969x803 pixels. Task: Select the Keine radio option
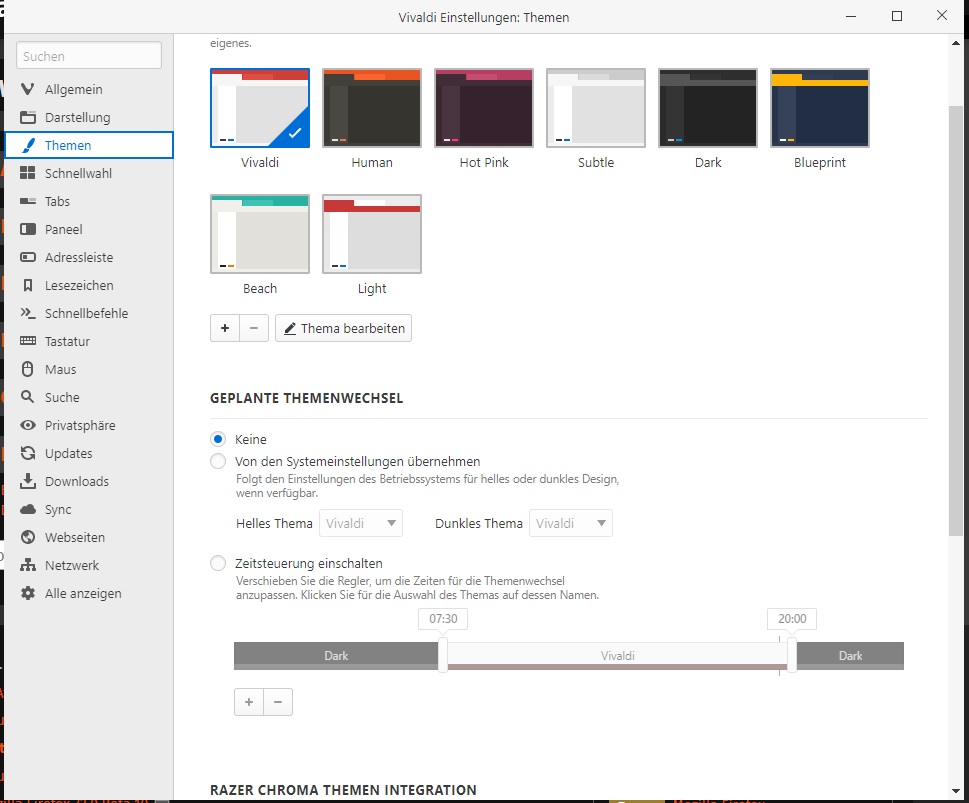(218, 440)
